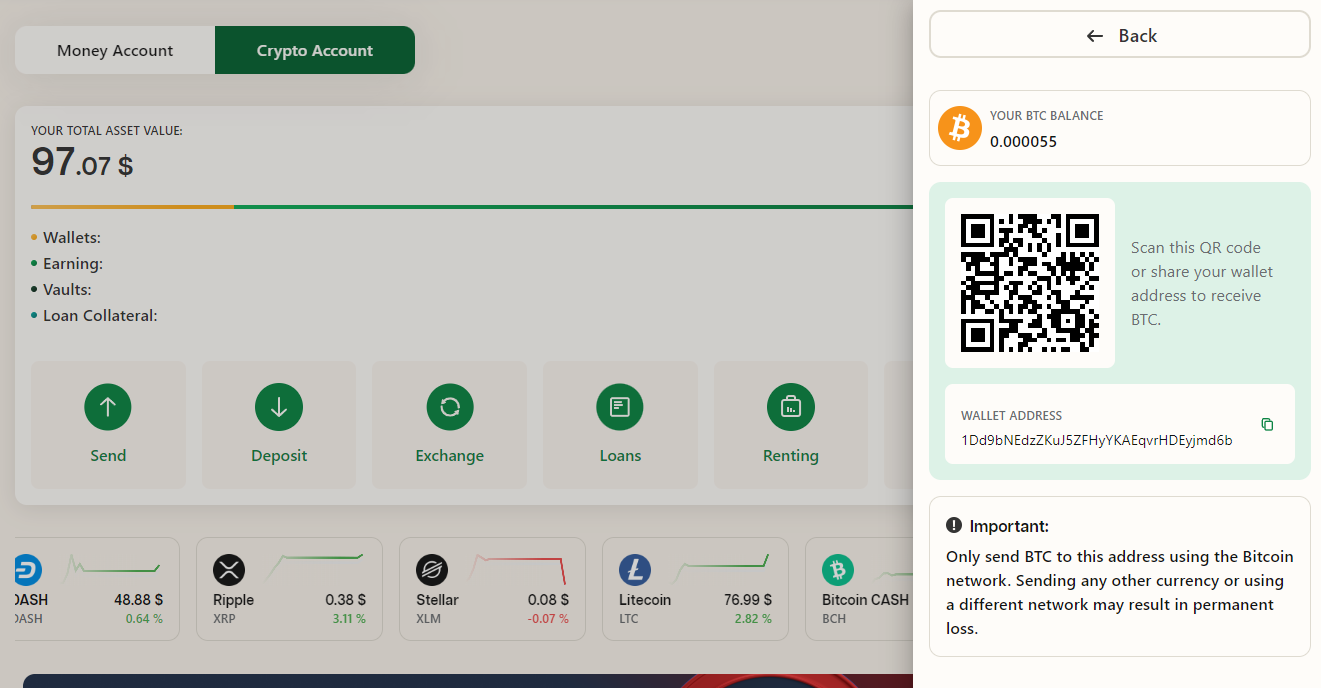Viewport: 1321px width, 688px height.
Task: Go Back from the BTC deposit panel
Action: 1120,35
